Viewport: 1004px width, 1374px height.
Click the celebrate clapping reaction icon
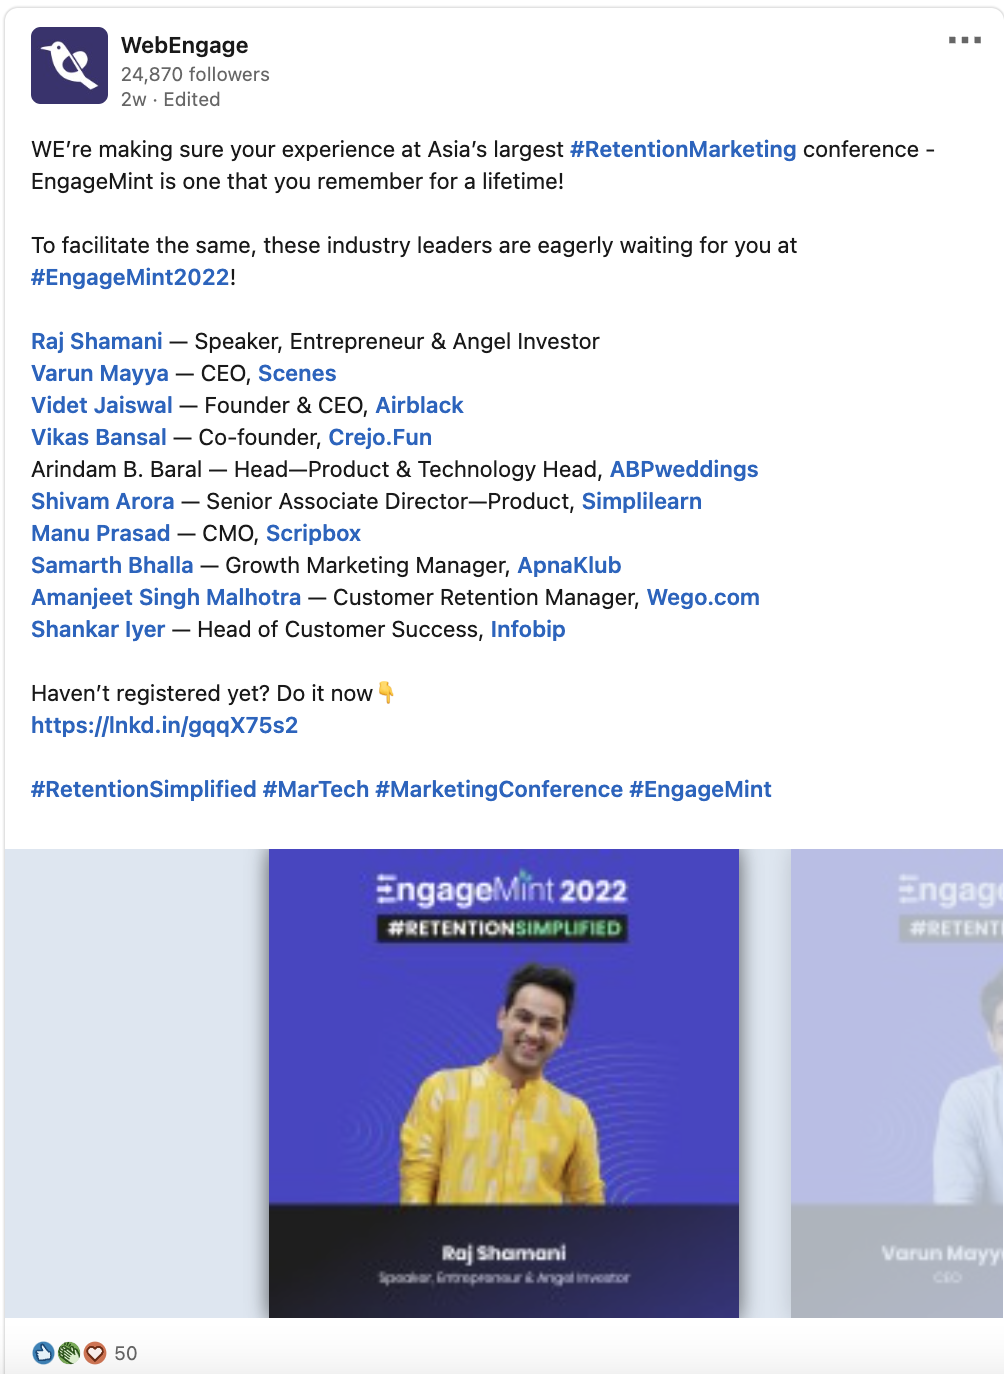pyautogui.click(x=69, y=1353)
